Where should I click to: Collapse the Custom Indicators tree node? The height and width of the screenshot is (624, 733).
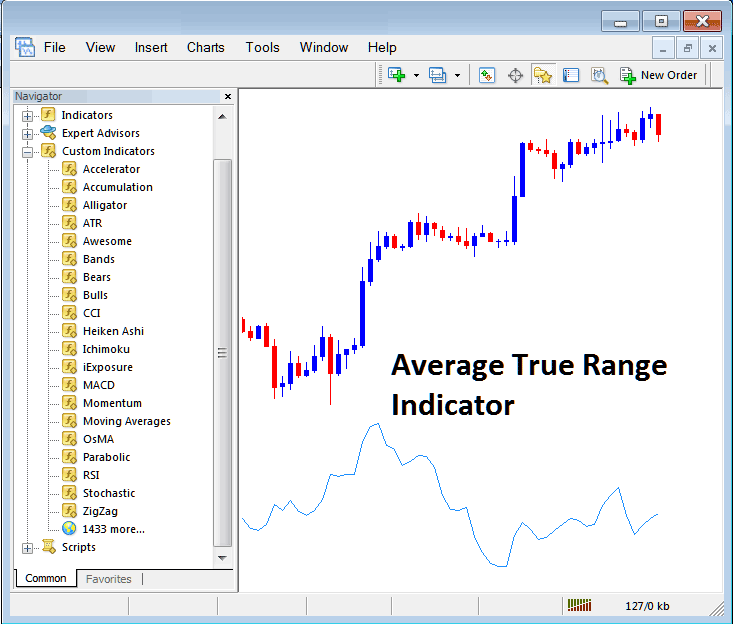[27, 152]
